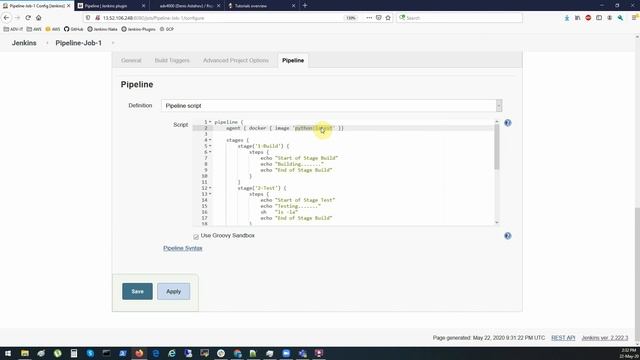The image size is (640, 360).
Task: Open the Pipeline-Job-1 breadcrumb link
Action: 78,43
